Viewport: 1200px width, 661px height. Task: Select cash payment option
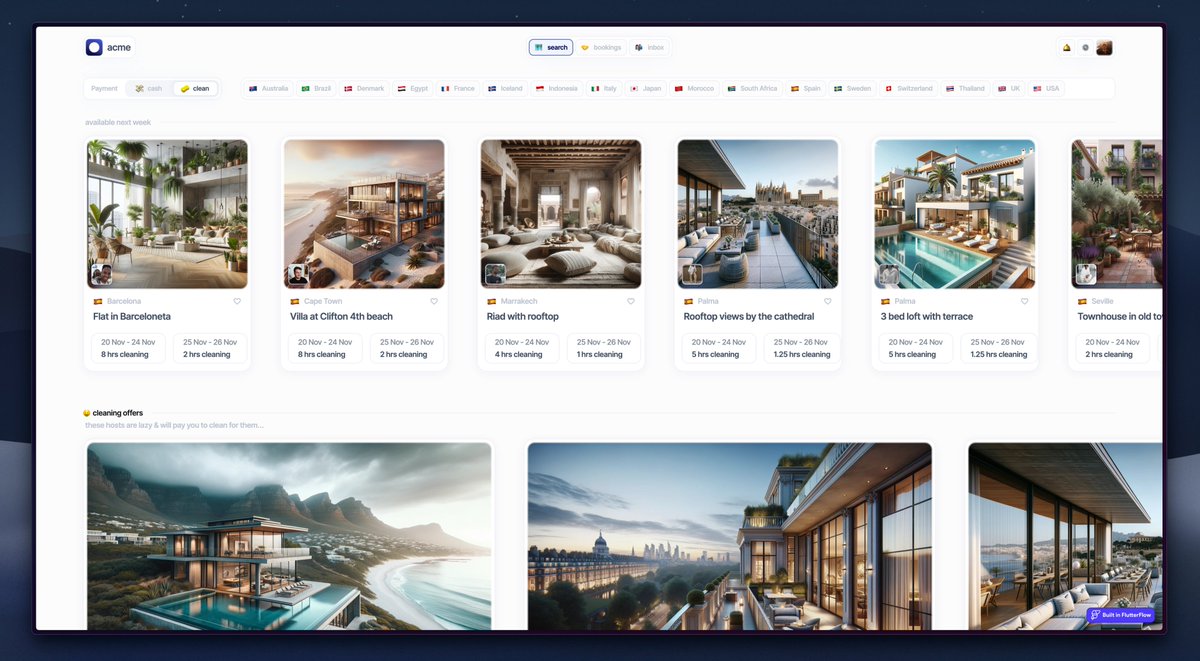pos(148,88)
